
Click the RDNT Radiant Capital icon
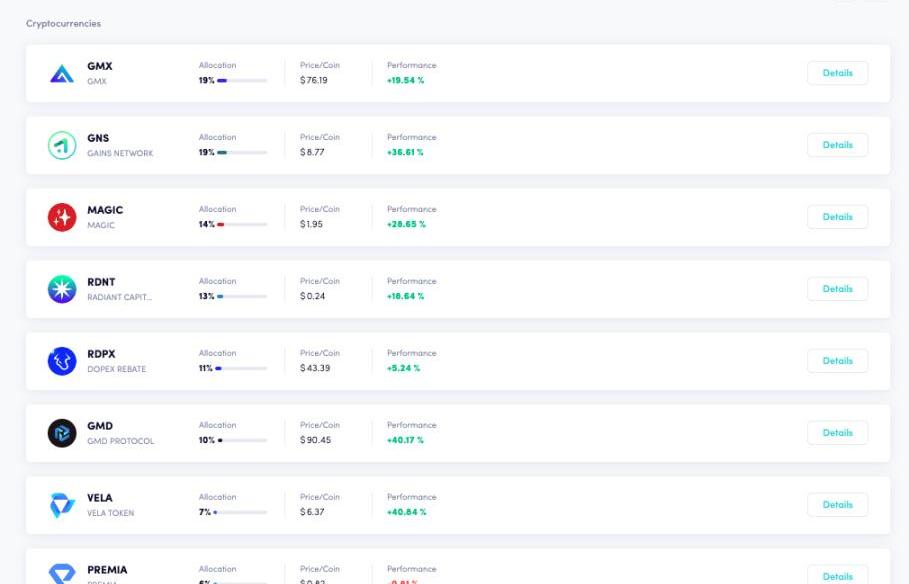click(x=62, y=289)
